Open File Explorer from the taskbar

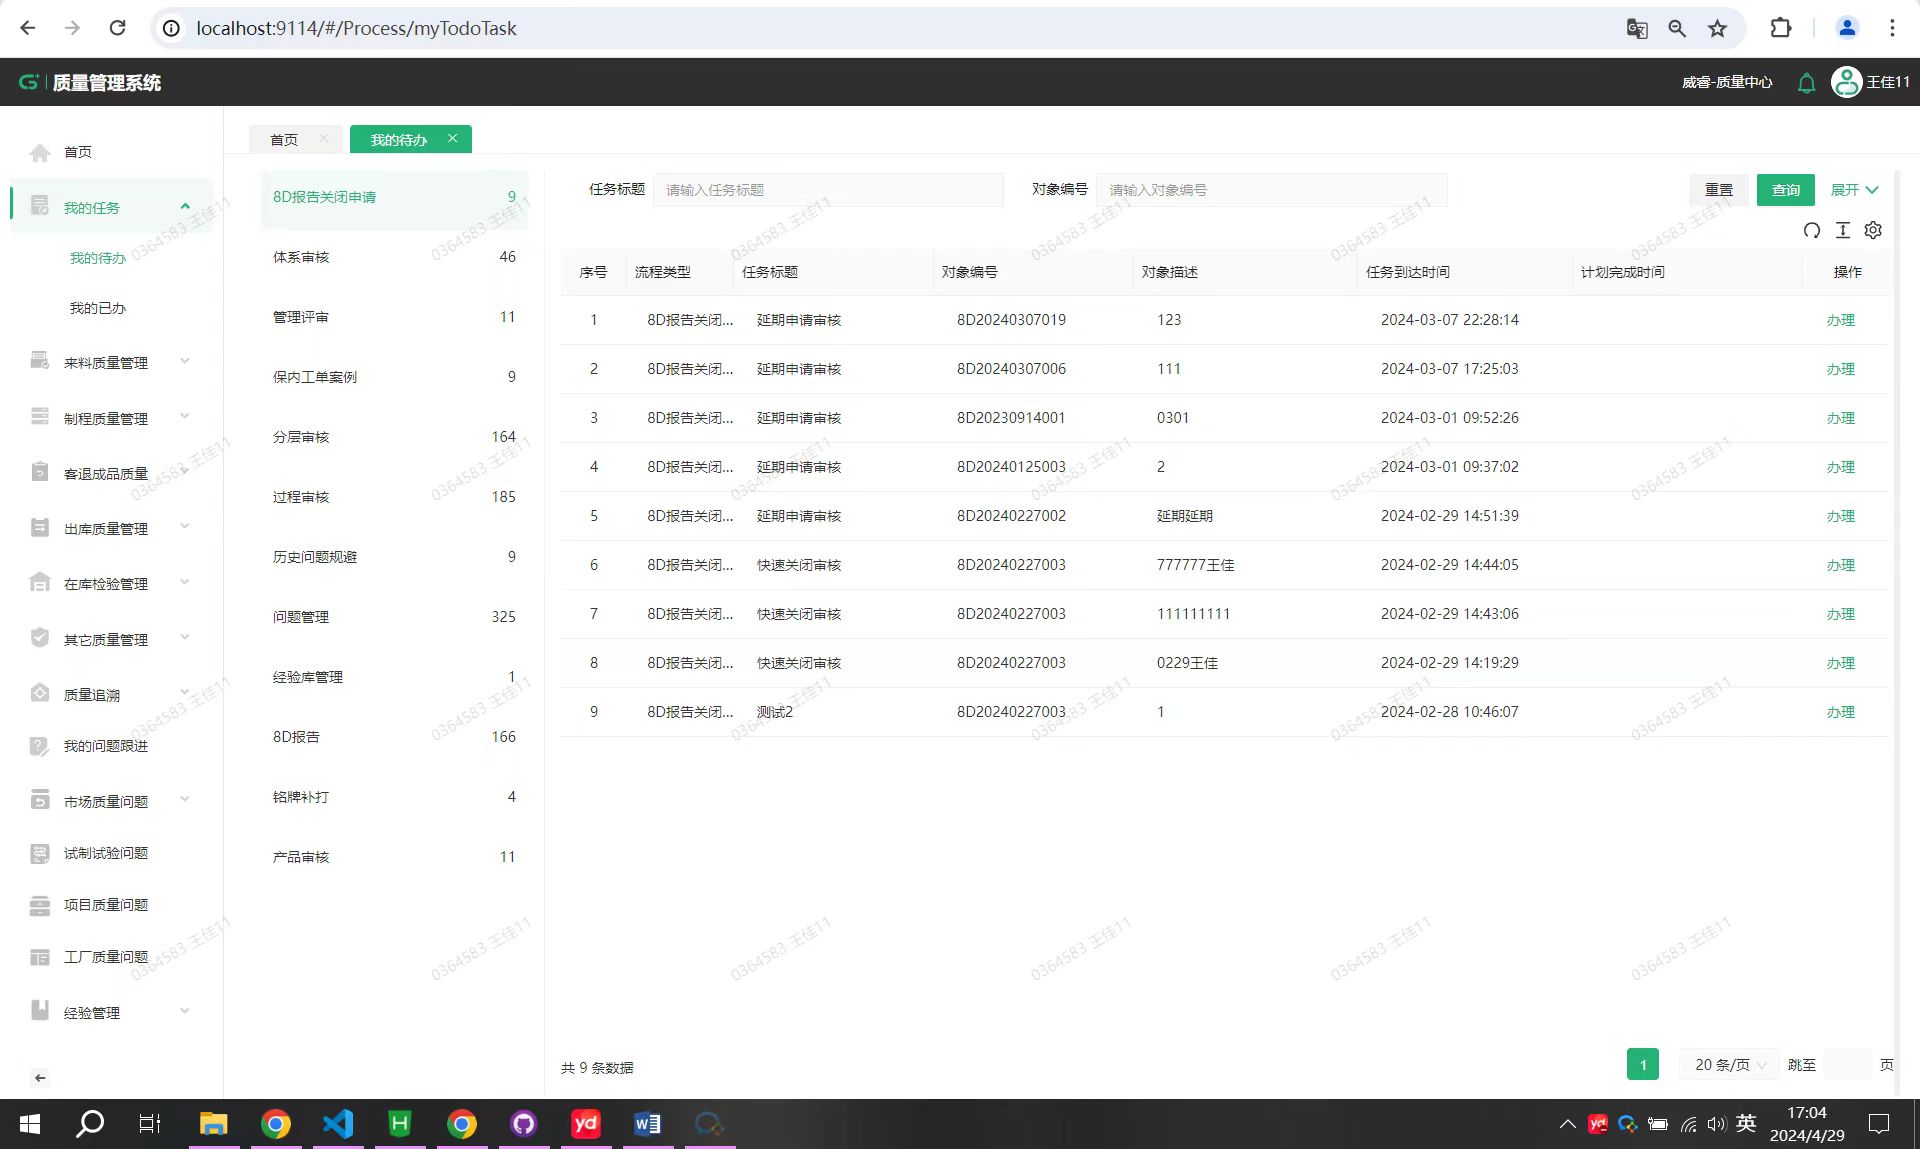coord(213,1124)
